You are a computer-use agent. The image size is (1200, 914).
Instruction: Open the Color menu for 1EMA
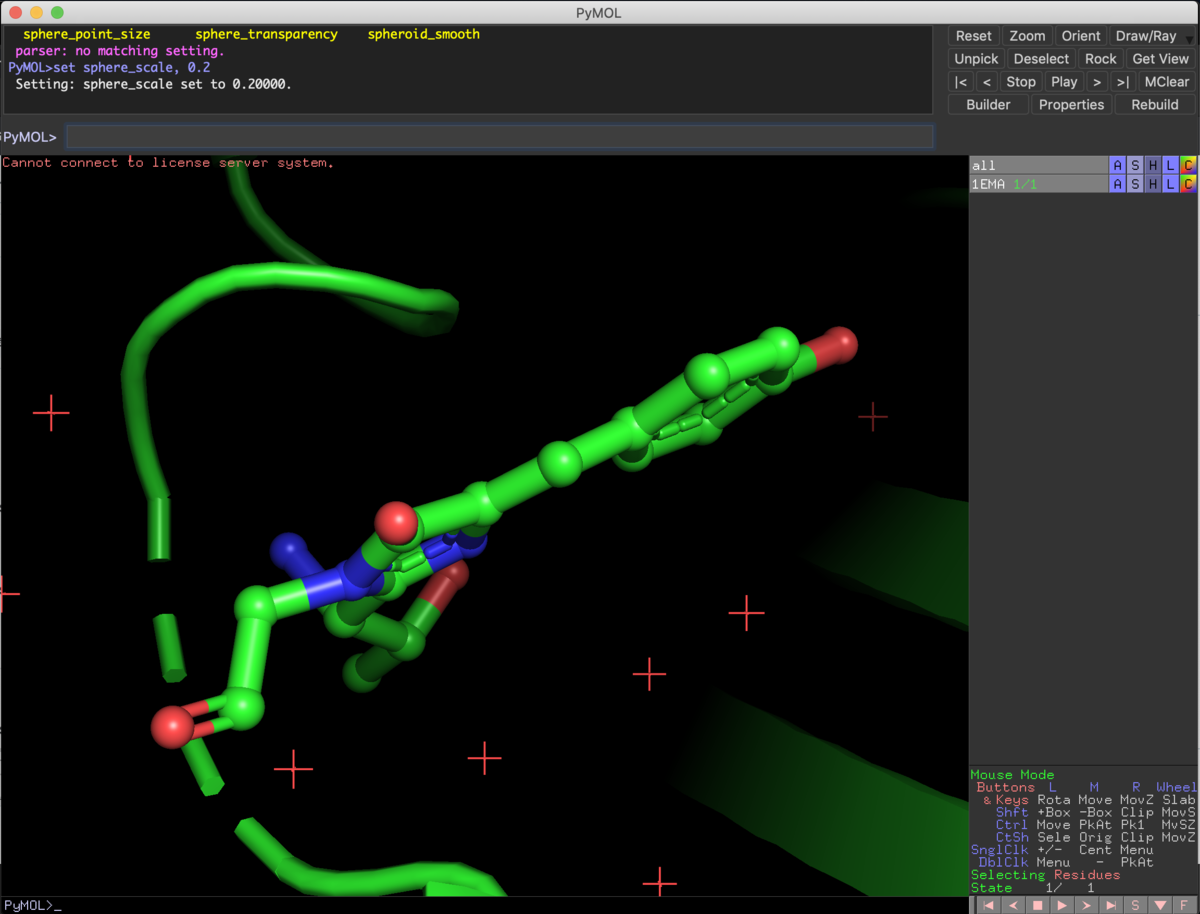click(1188, 184)
